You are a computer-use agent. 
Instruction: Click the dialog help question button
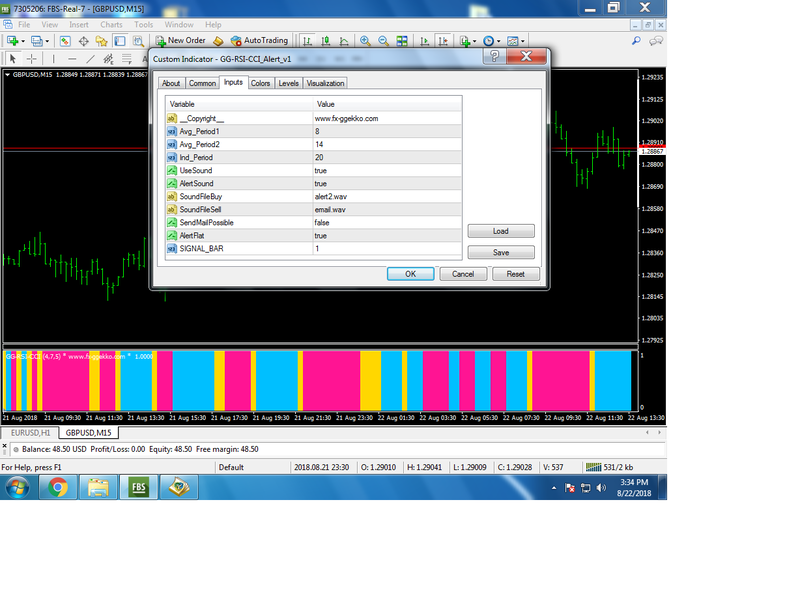pyautogui.click(x=494, y=56)
